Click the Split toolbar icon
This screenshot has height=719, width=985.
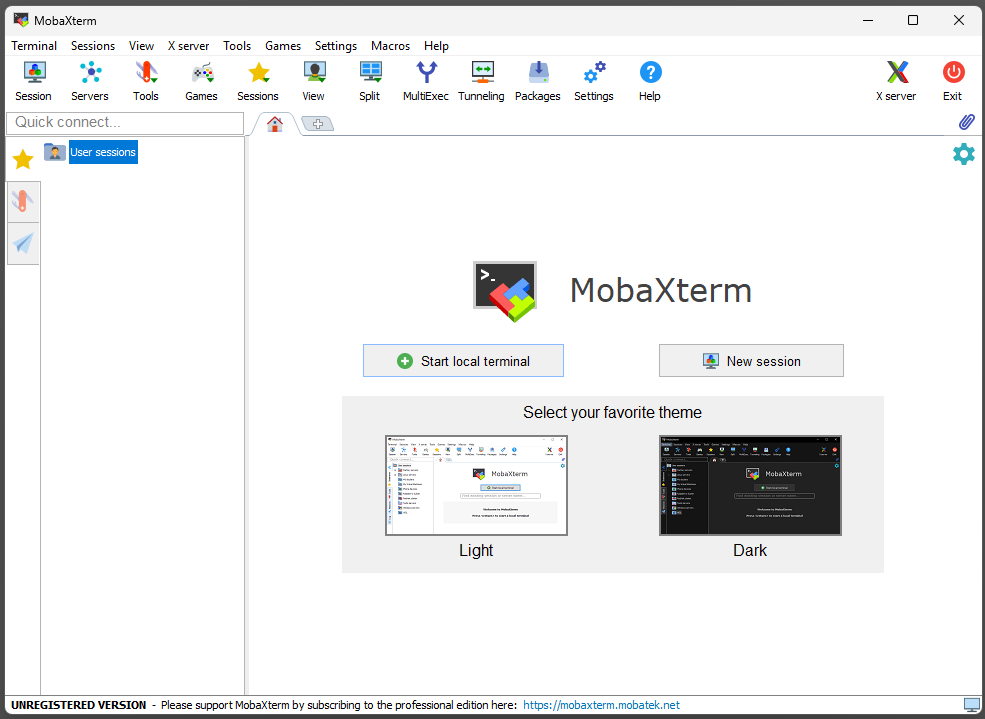coord(370,81)
